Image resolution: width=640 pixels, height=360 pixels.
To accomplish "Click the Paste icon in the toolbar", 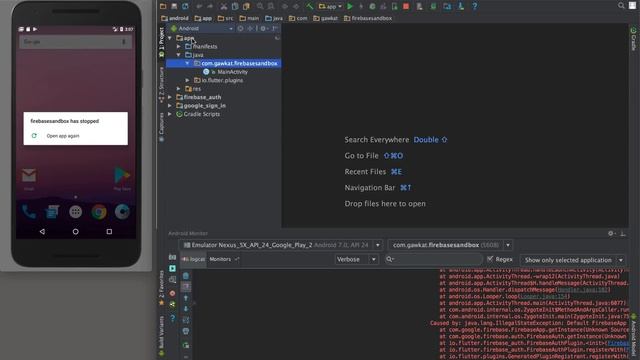I will [246, 6].
